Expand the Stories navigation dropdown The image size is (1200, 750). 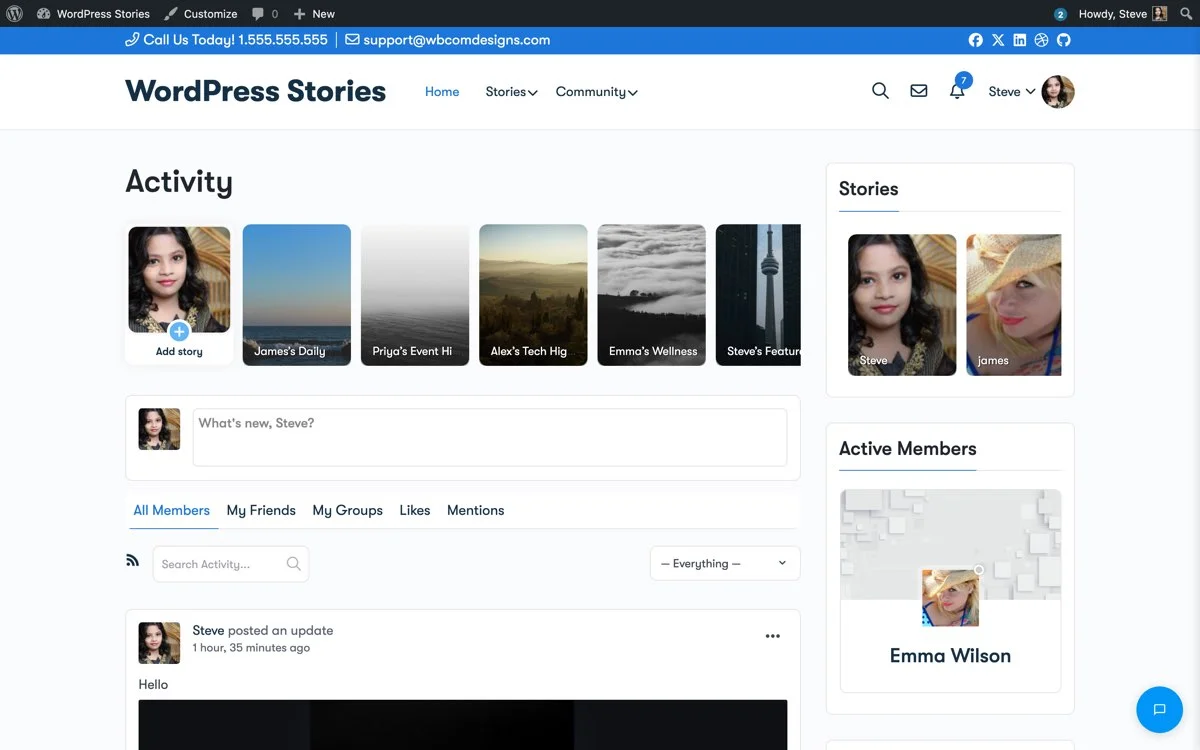(x=510, y=91)
